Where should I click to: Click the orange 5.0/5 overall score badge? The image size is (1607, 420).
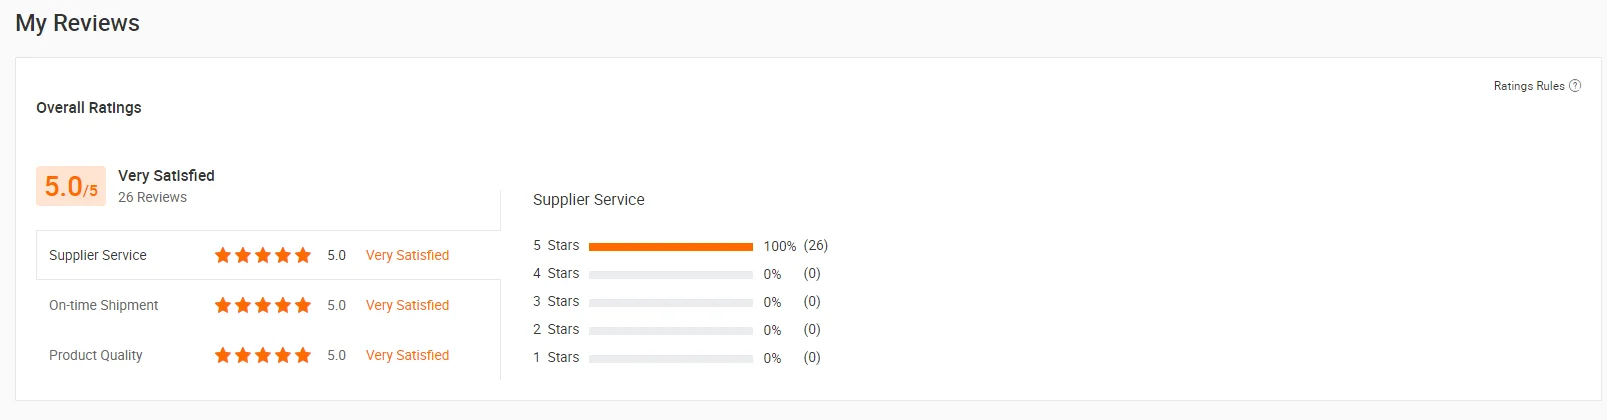(x=71, y=186)
